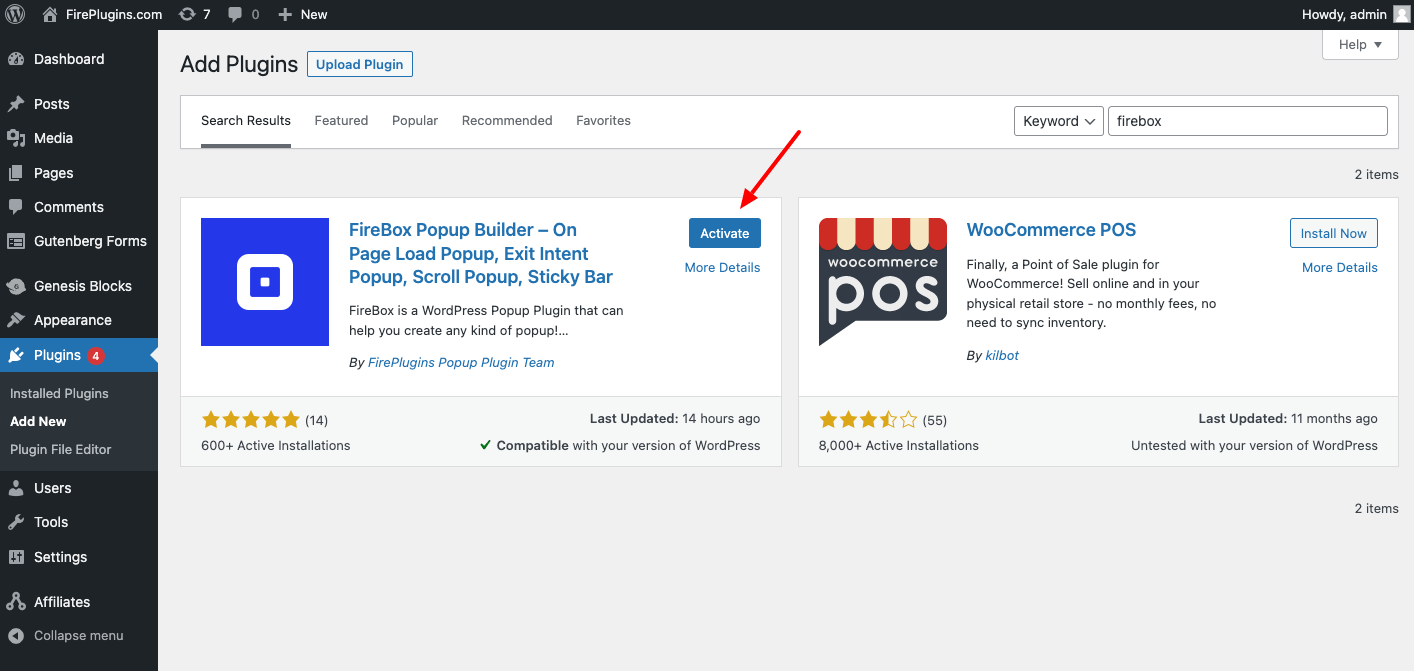Expand the Help dropdown tab
Screen dimensions: 1414x671
coord(1360,45)
